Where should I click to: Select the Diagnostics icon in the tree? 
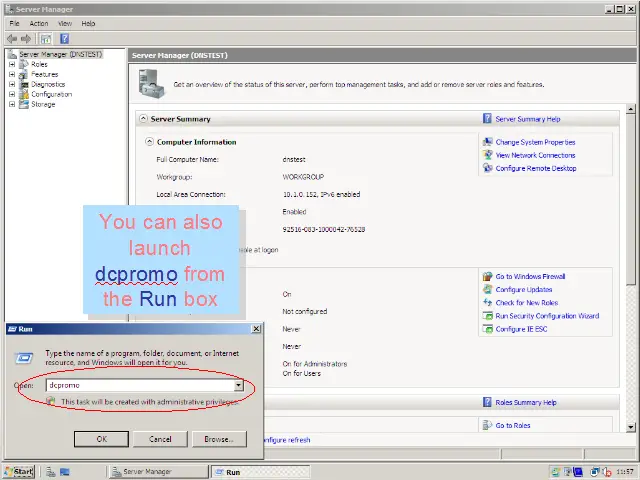point(24,84)
